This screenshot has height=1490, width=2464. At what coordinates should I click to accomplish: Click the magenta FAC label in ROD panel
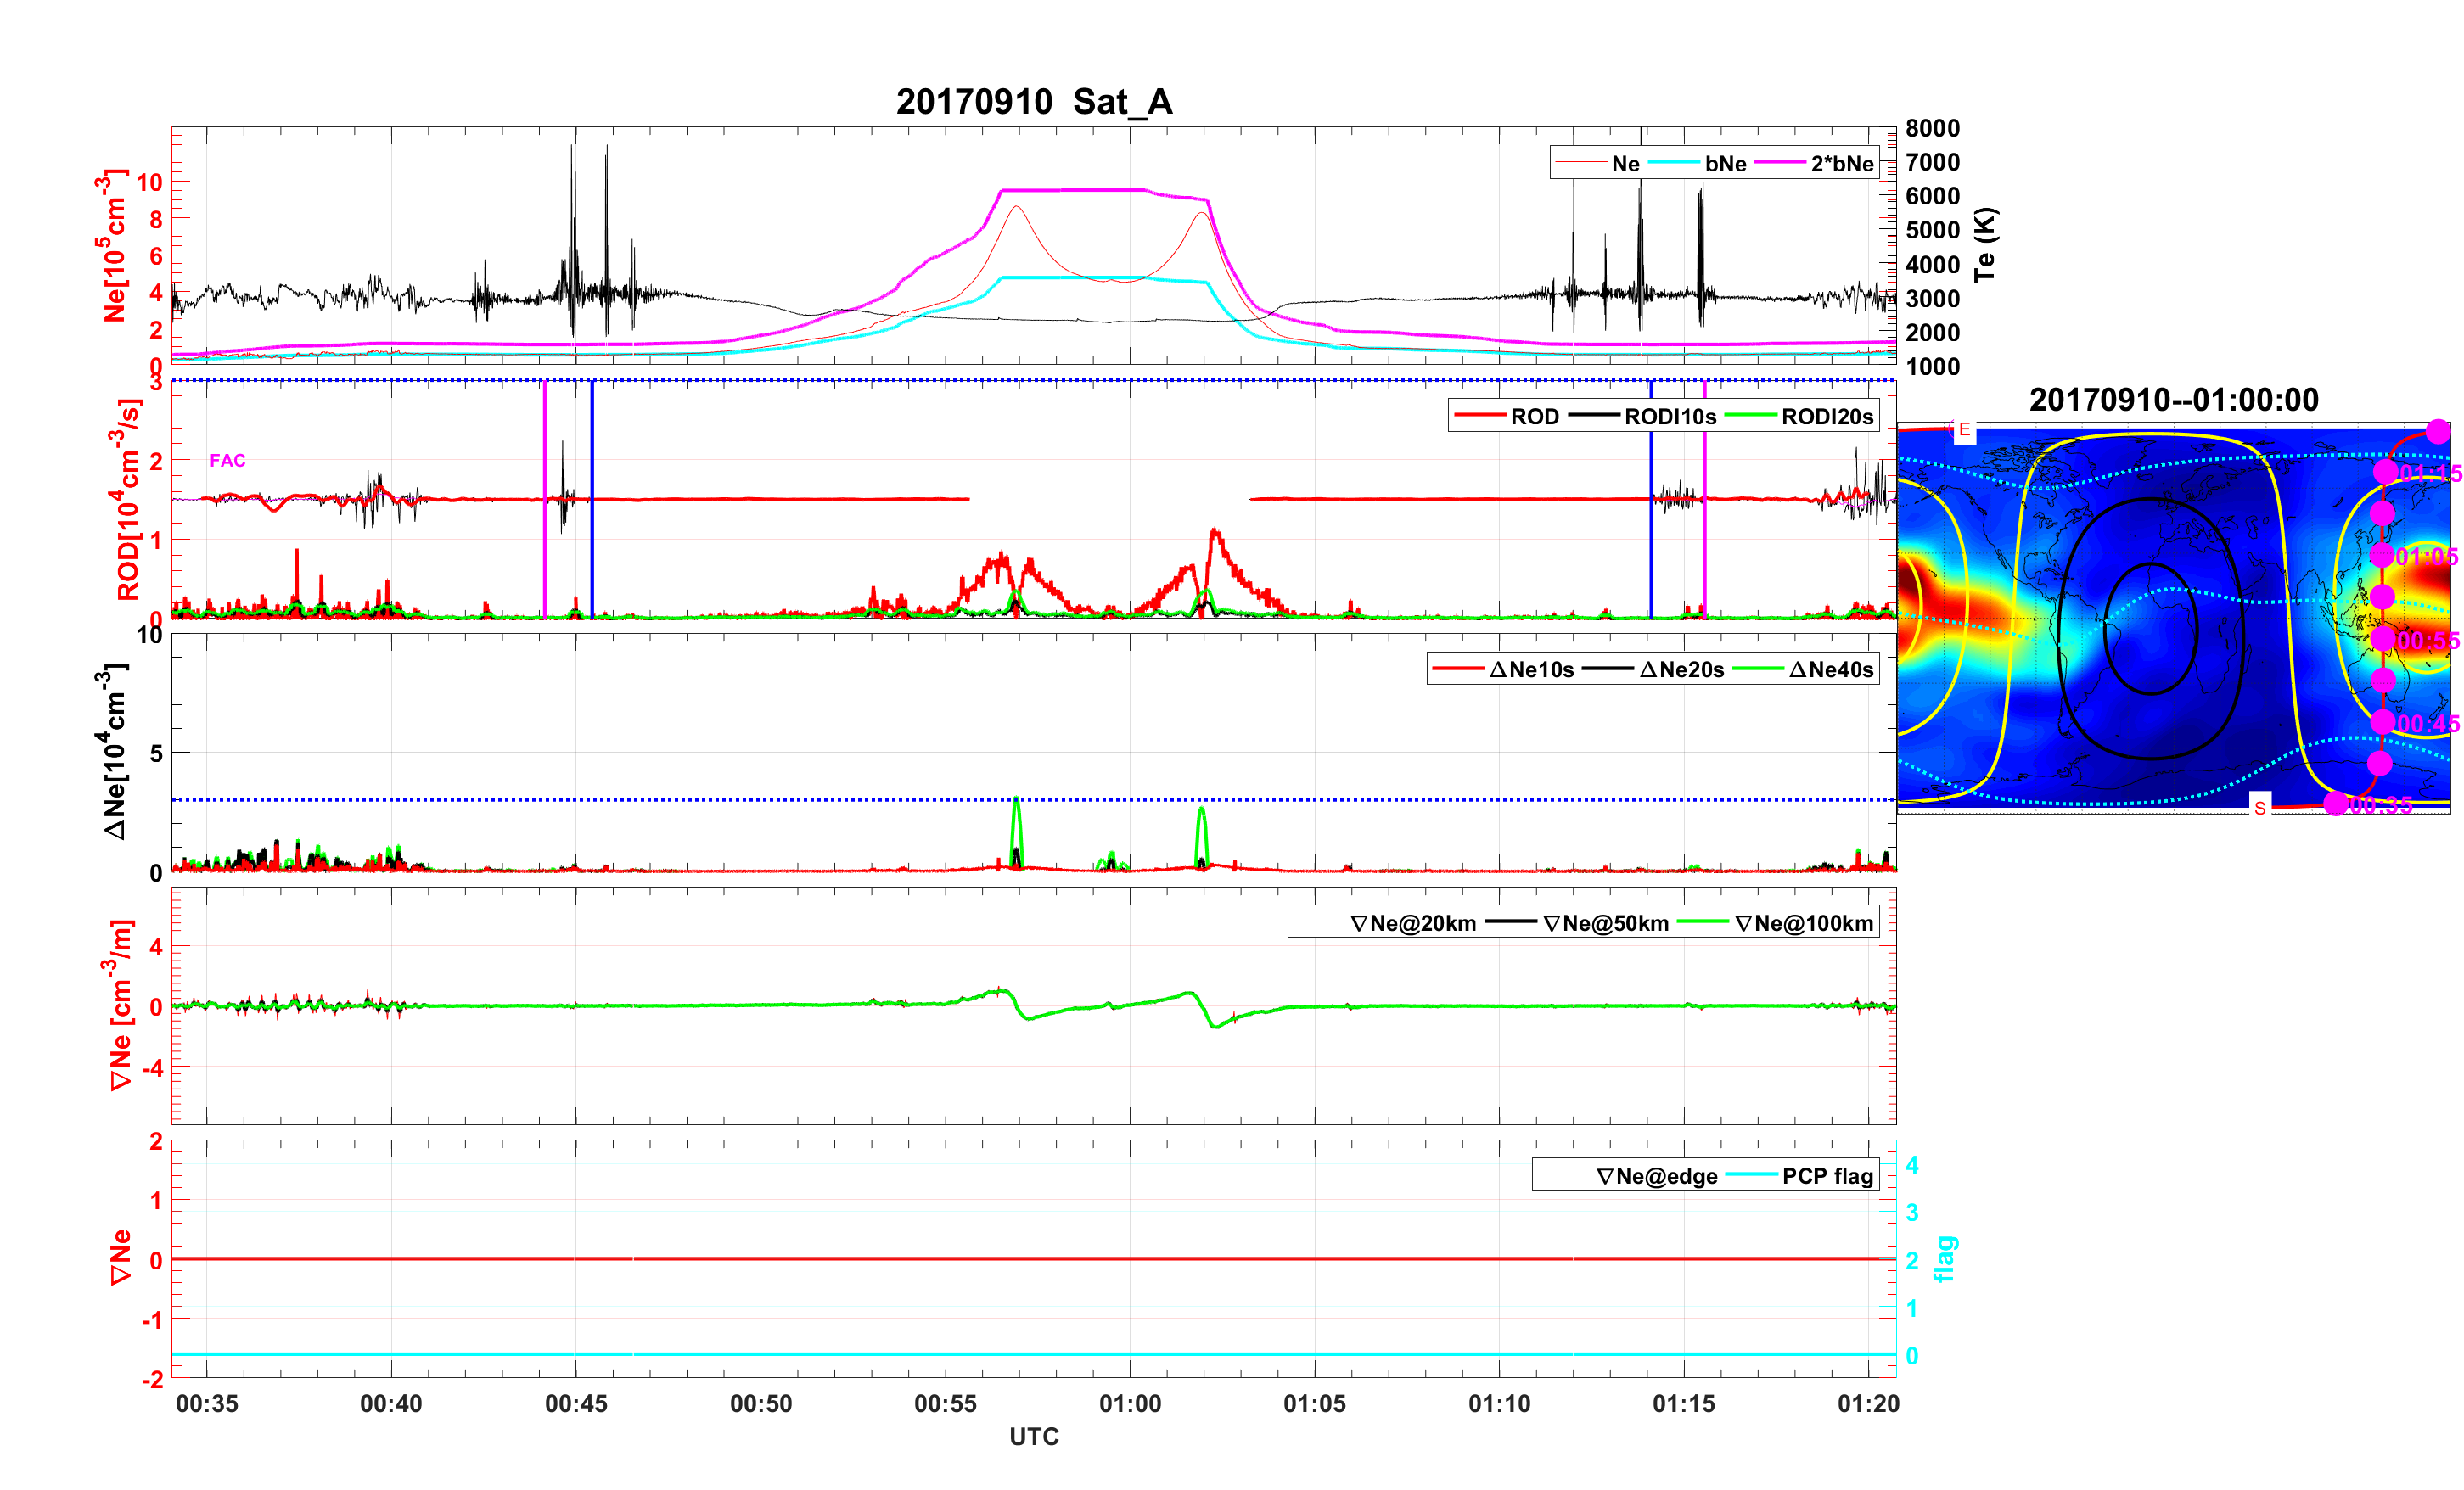click(x=227, y=461)
